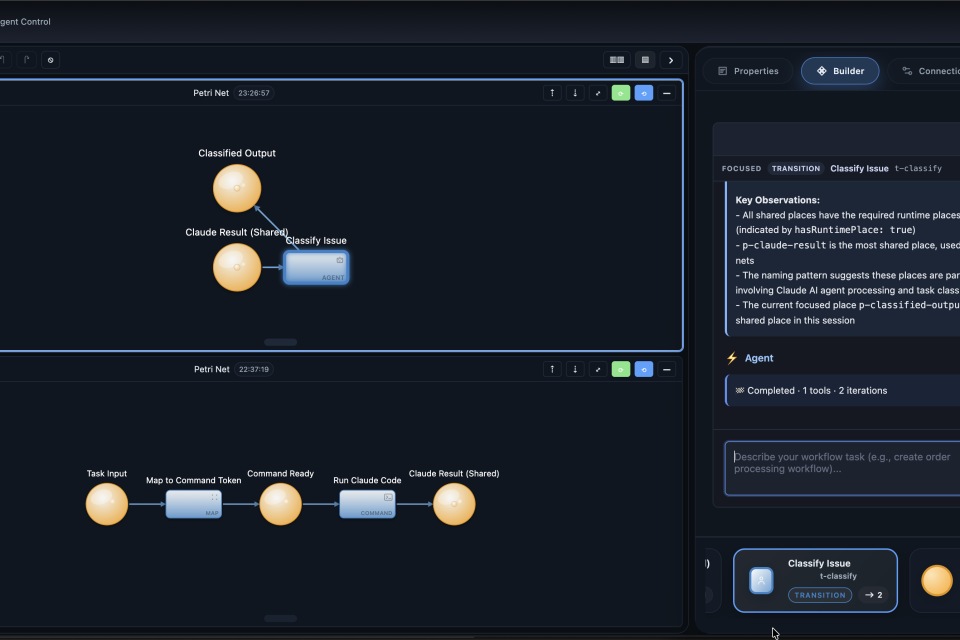Click the circular icon button in the top-left toolbar
The width and height of the screenshot is (960, 640).
[x=51, y=60]
